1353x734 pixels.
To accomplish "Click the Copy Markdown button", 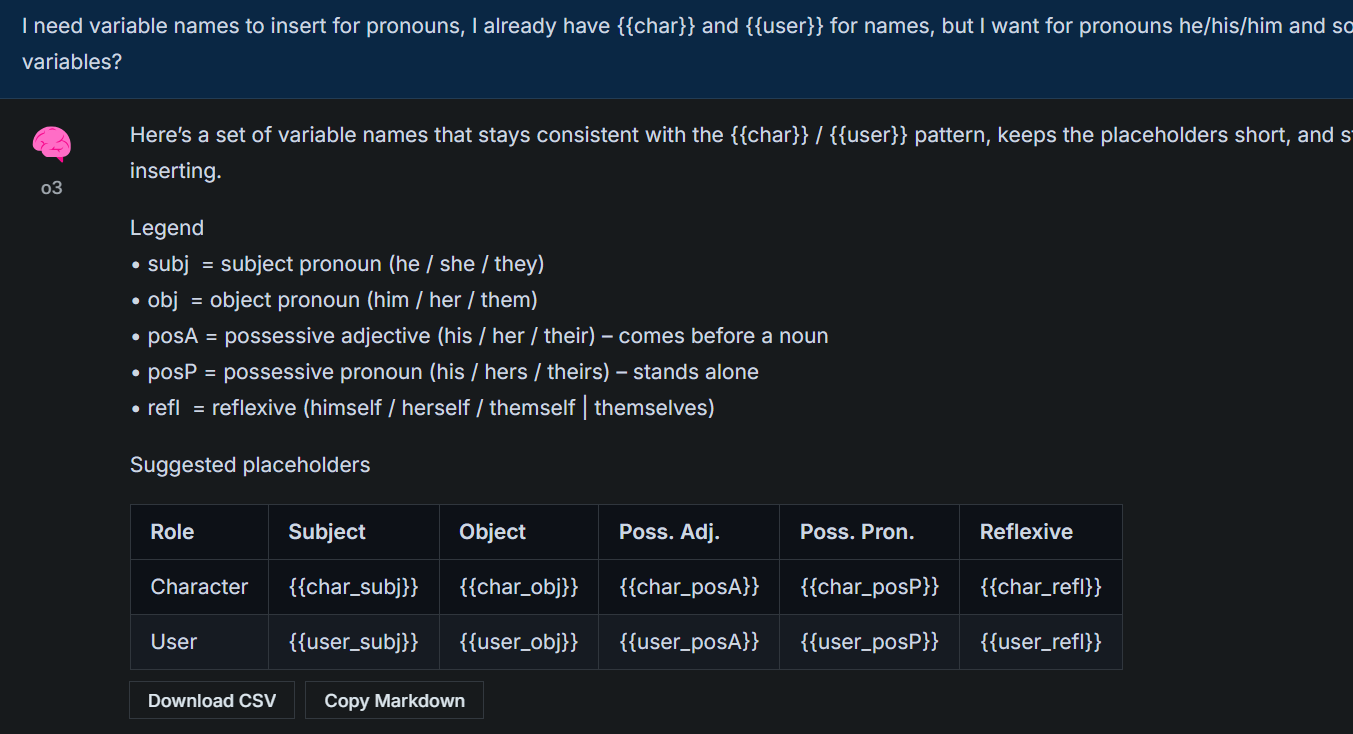I will click(x=394, y=700).
